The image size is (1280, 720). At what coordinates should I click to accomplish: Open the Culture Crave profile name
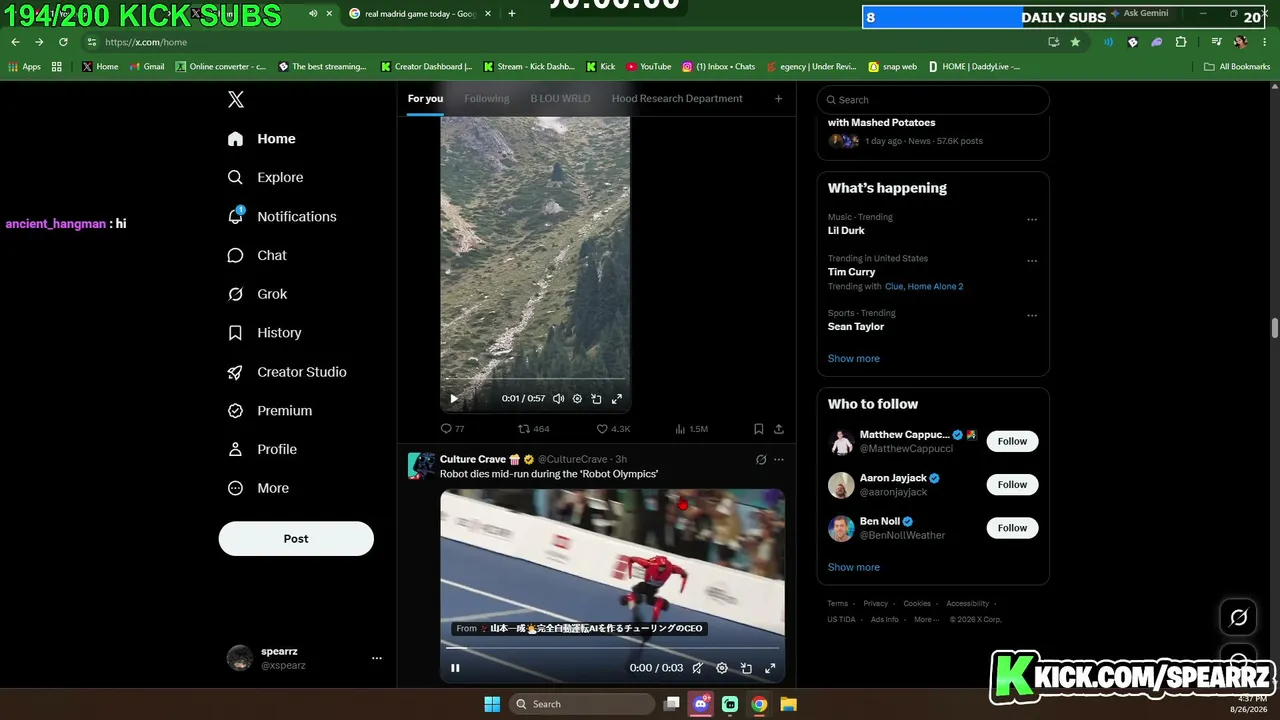pos(473,460)
